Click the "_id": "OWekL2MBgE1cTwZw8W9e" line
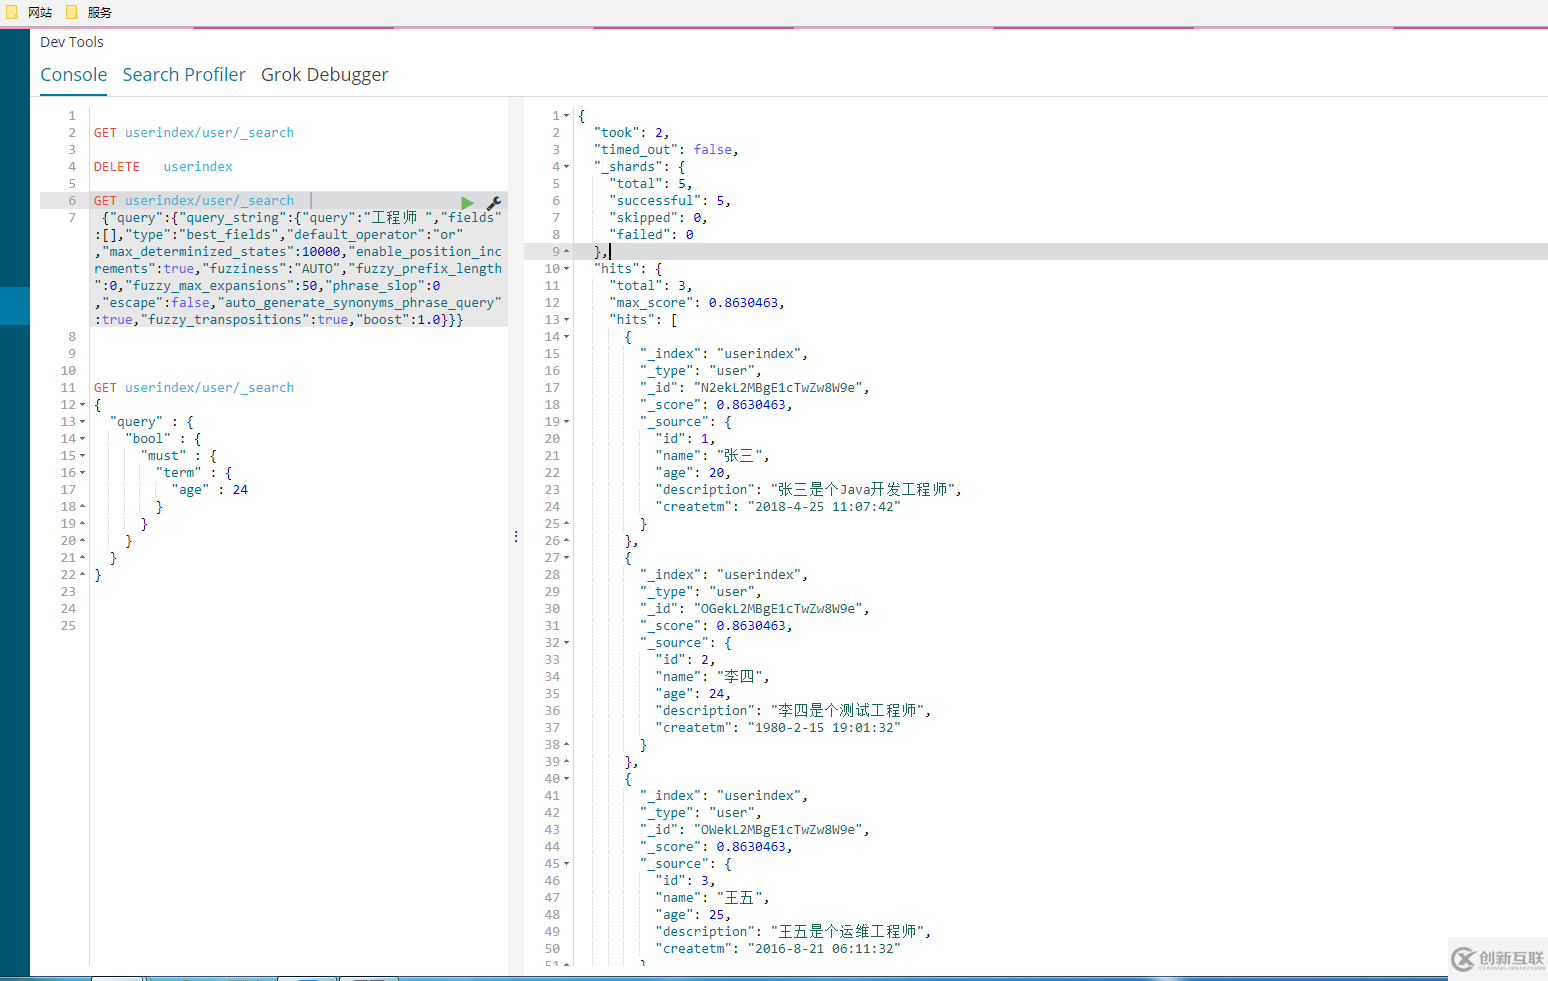 [x=755, y=830]
